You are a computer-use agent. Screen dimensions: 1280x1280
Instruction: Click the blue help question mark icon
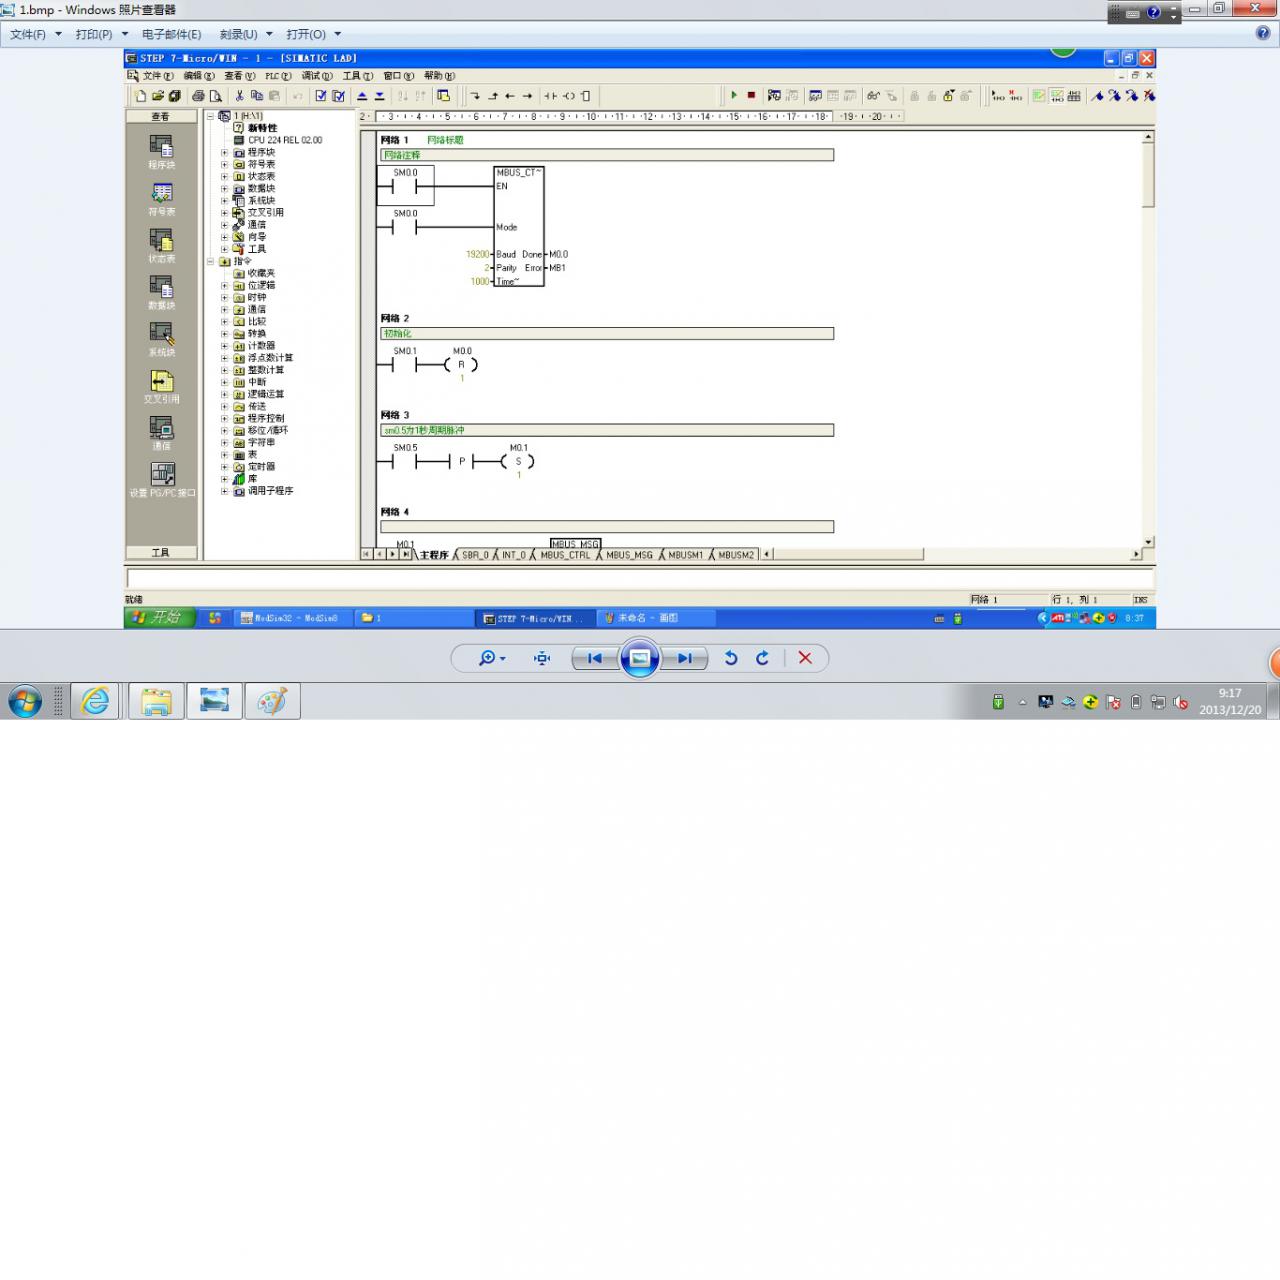click(1263, 33)
